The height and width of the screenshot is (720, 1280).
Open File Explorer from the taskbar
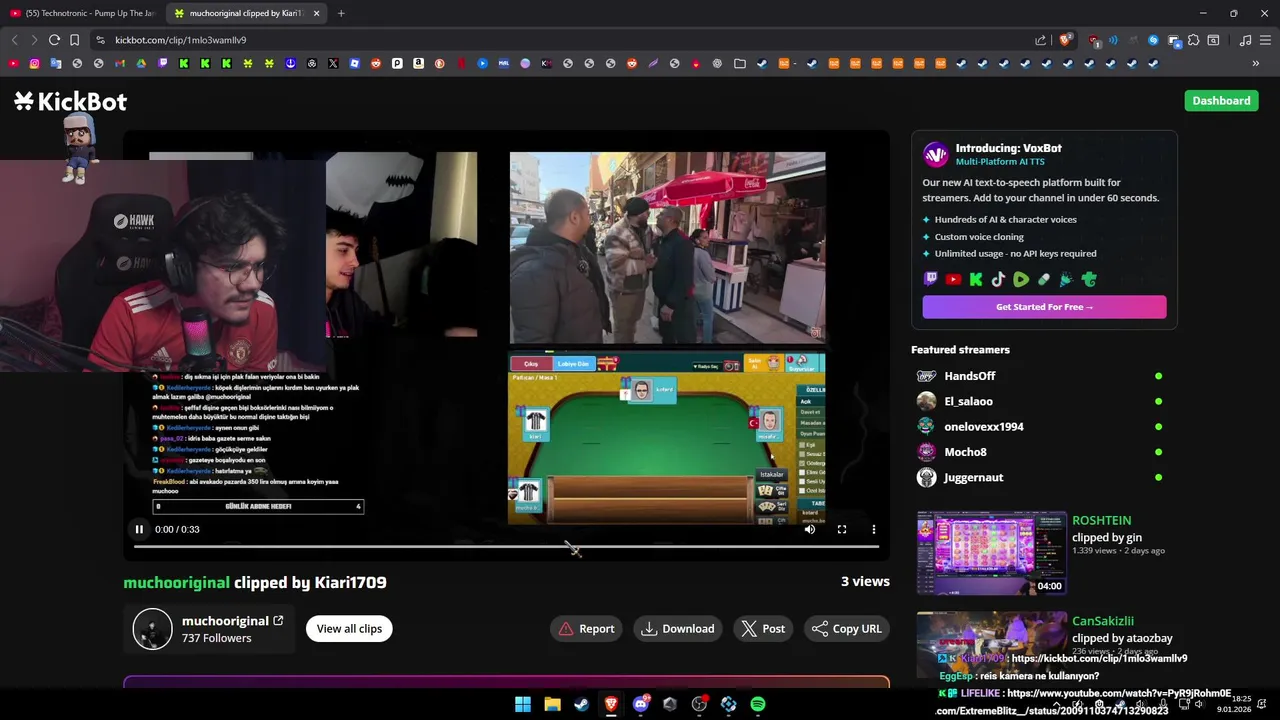click(552, 704)
